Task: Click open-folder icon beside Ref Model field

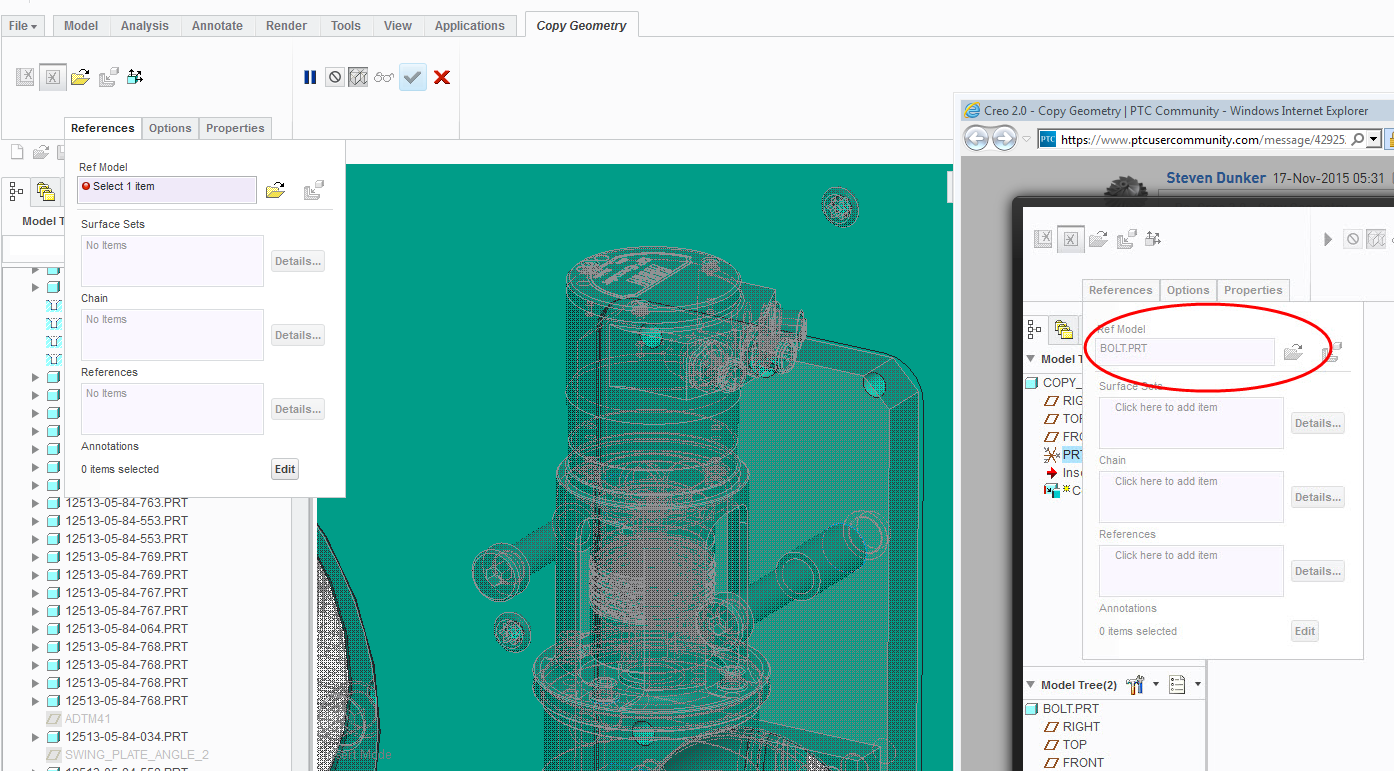Action: 276,190
